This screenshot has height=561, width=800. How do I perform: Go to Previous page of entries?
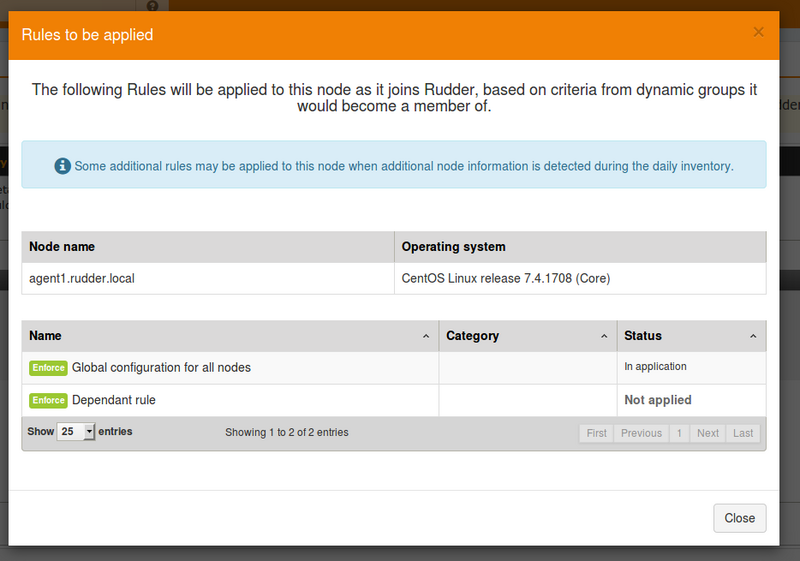[641, 434]
